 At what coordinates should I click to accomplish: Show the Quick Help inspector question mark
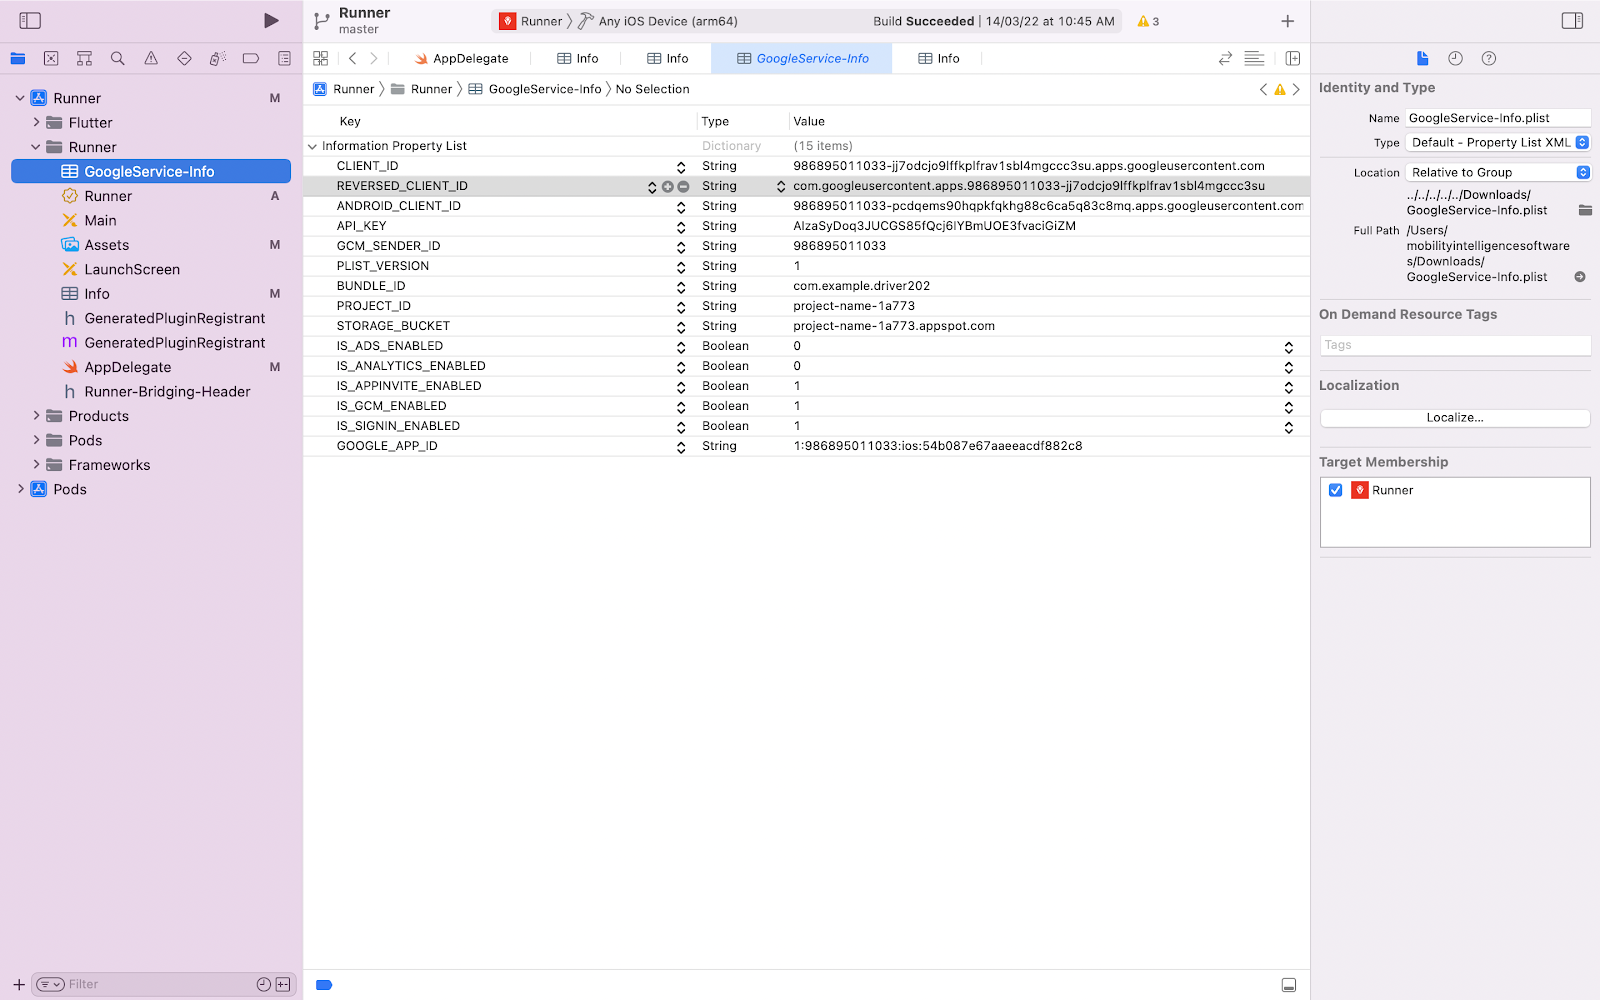(x=1489, y=58)
